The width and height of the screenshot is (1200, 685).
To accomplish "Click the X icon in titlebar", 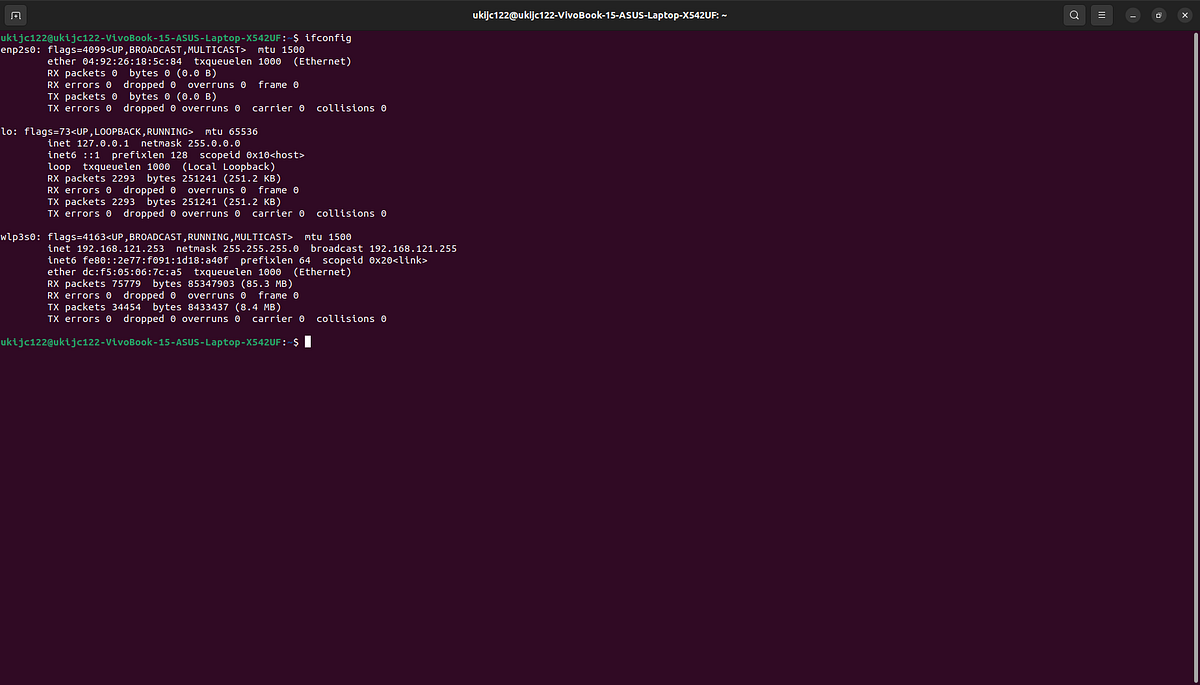I will 1184,15.
